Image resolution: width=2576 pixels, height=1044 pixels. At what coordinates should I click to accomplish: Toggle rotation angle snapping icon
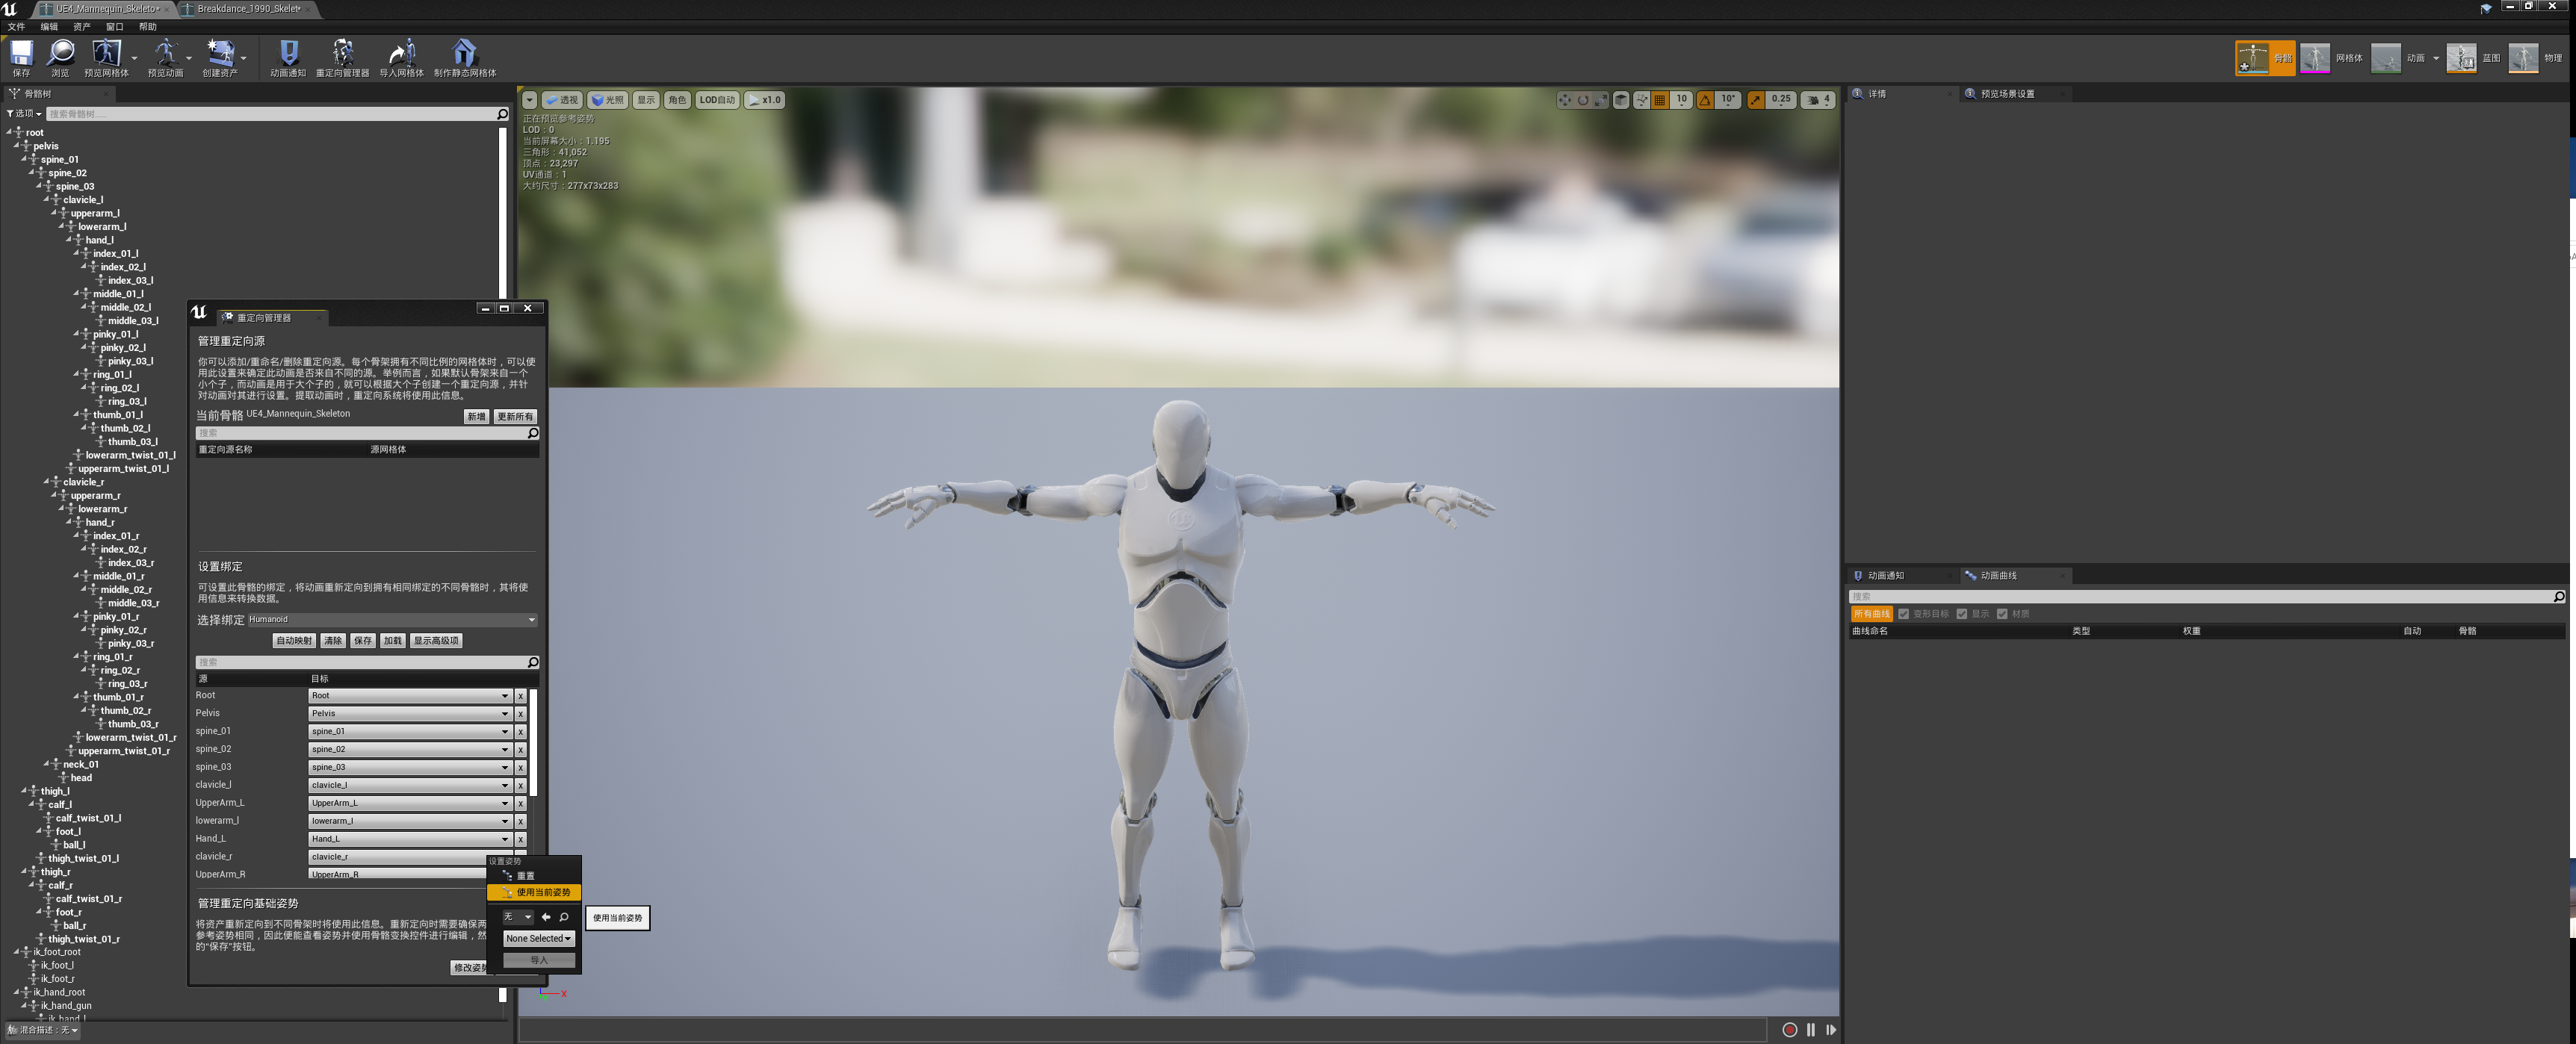1705,100
